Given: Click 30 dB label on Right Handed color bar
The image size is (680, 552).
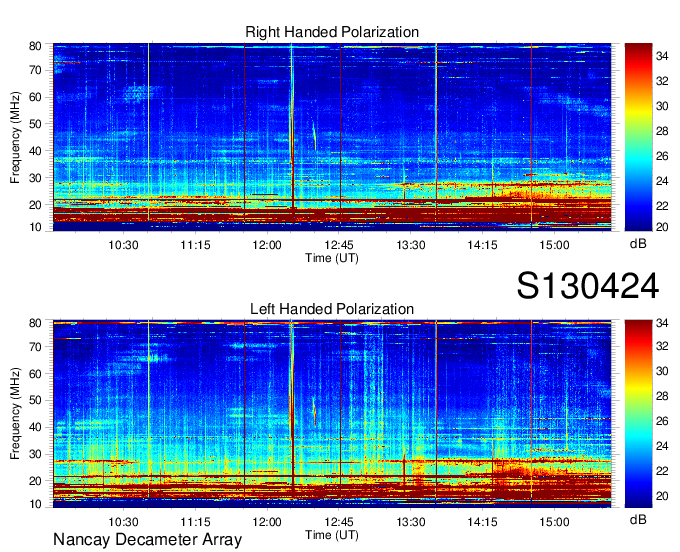Looking at the screenshot, I should (x=662, y=106).
